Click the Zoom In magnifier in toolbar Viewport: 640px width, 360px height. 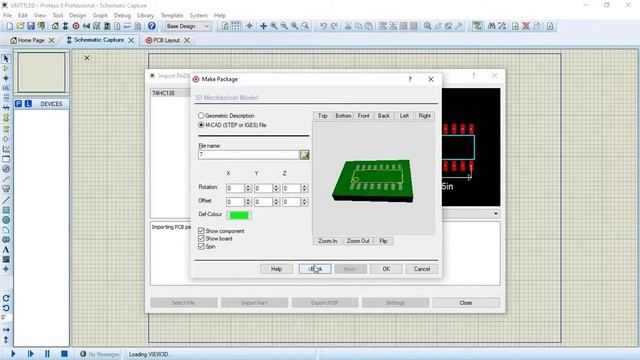[x=274, y=26]
